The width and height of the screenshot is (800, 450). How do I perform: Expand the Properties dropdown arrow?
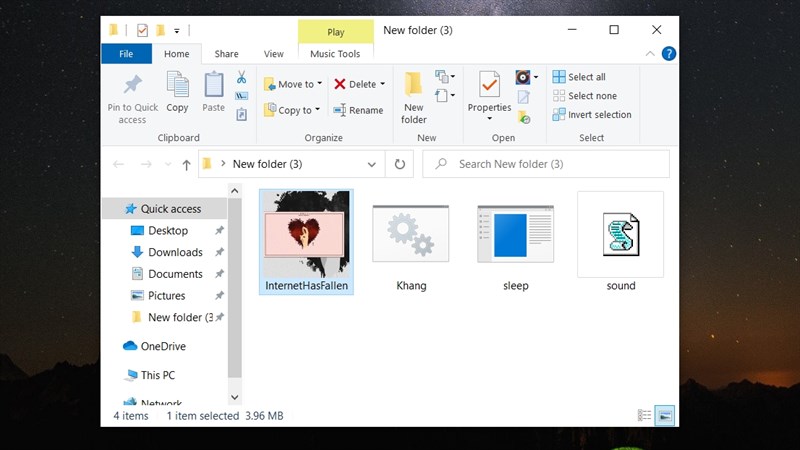(489, 118)
